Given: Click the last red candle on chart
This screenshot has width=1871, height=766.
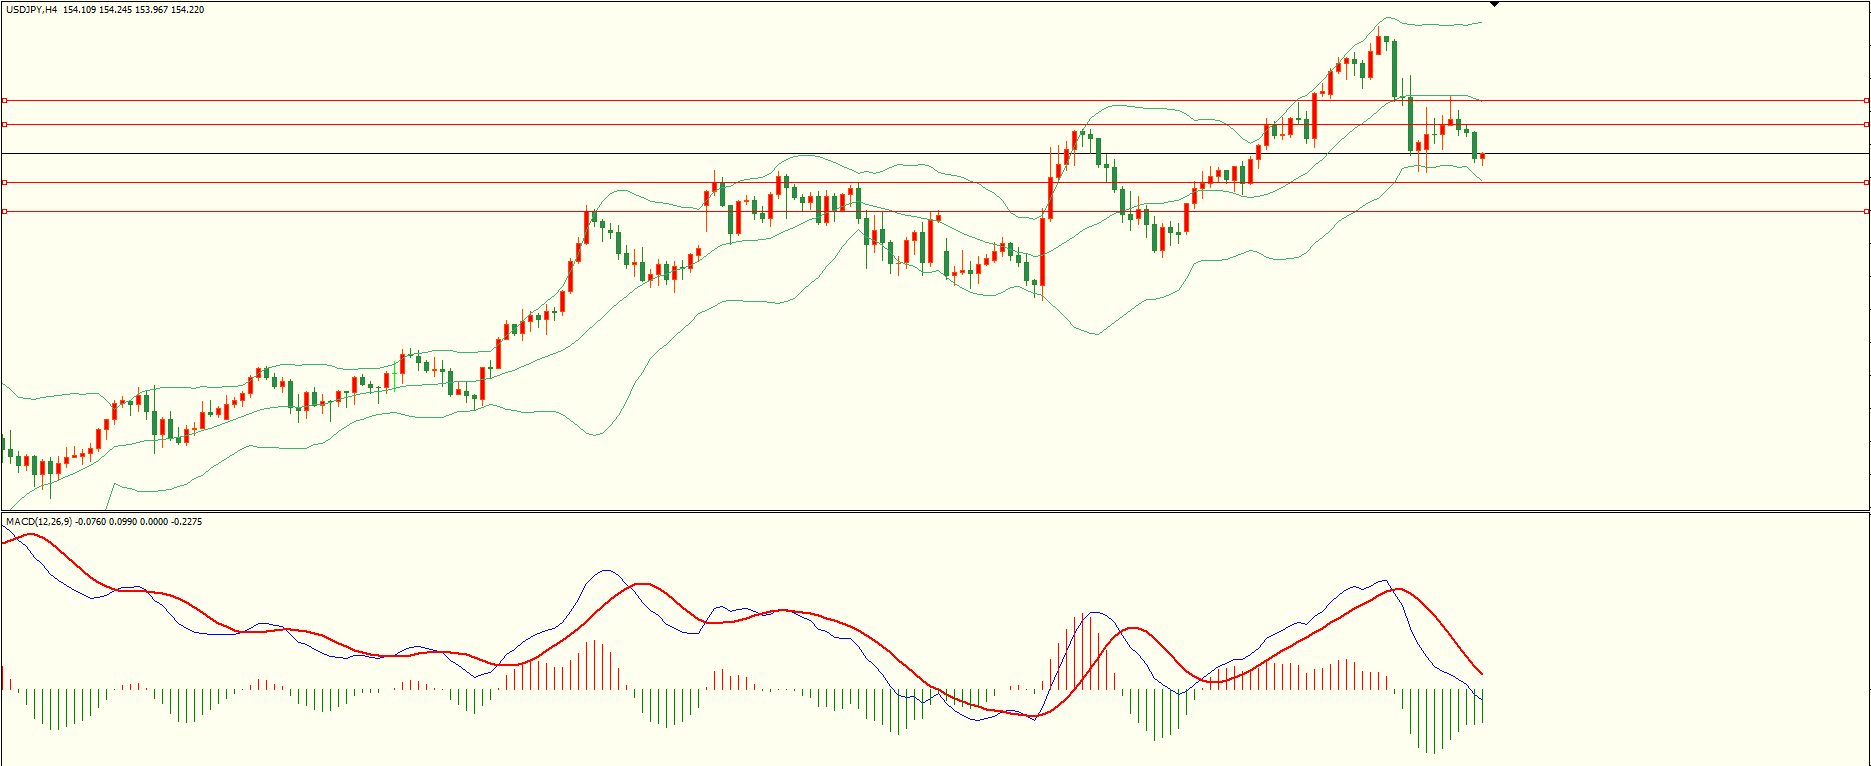Looking at the screenshot, I should pos(1482,156).
